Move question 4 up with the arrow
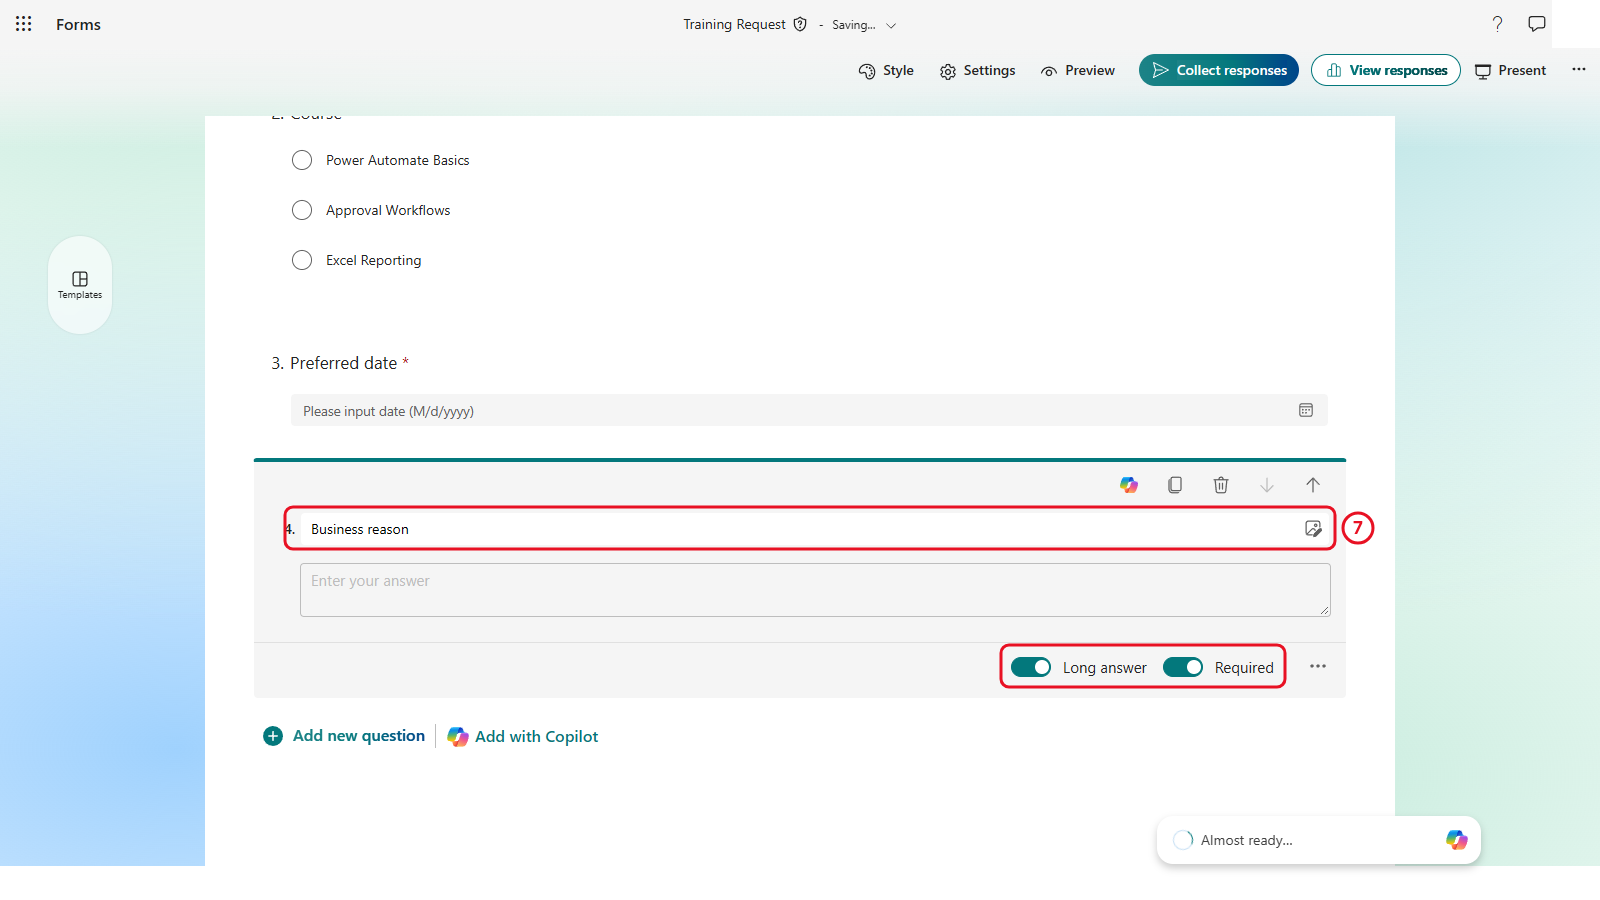This screenshot has height=900, width=1600. pyautogui.click(x=1313, y=485)
